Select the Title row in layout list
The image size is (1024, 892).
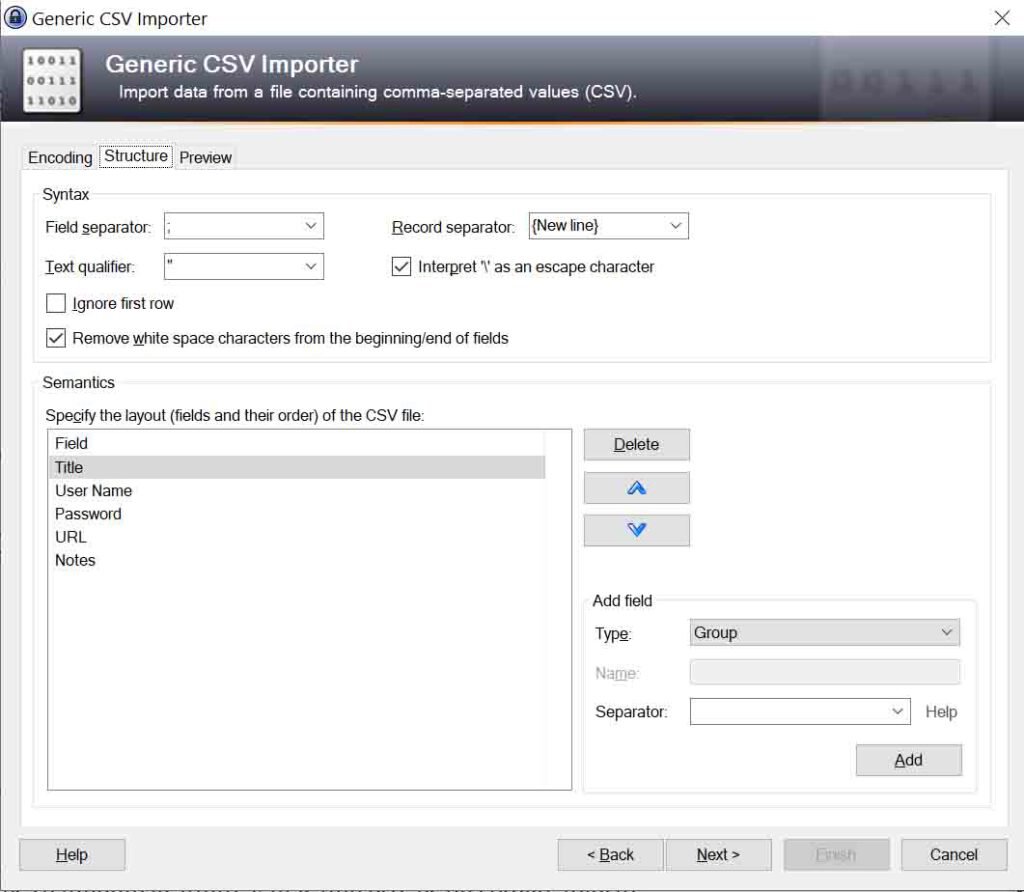click(297, 468)
